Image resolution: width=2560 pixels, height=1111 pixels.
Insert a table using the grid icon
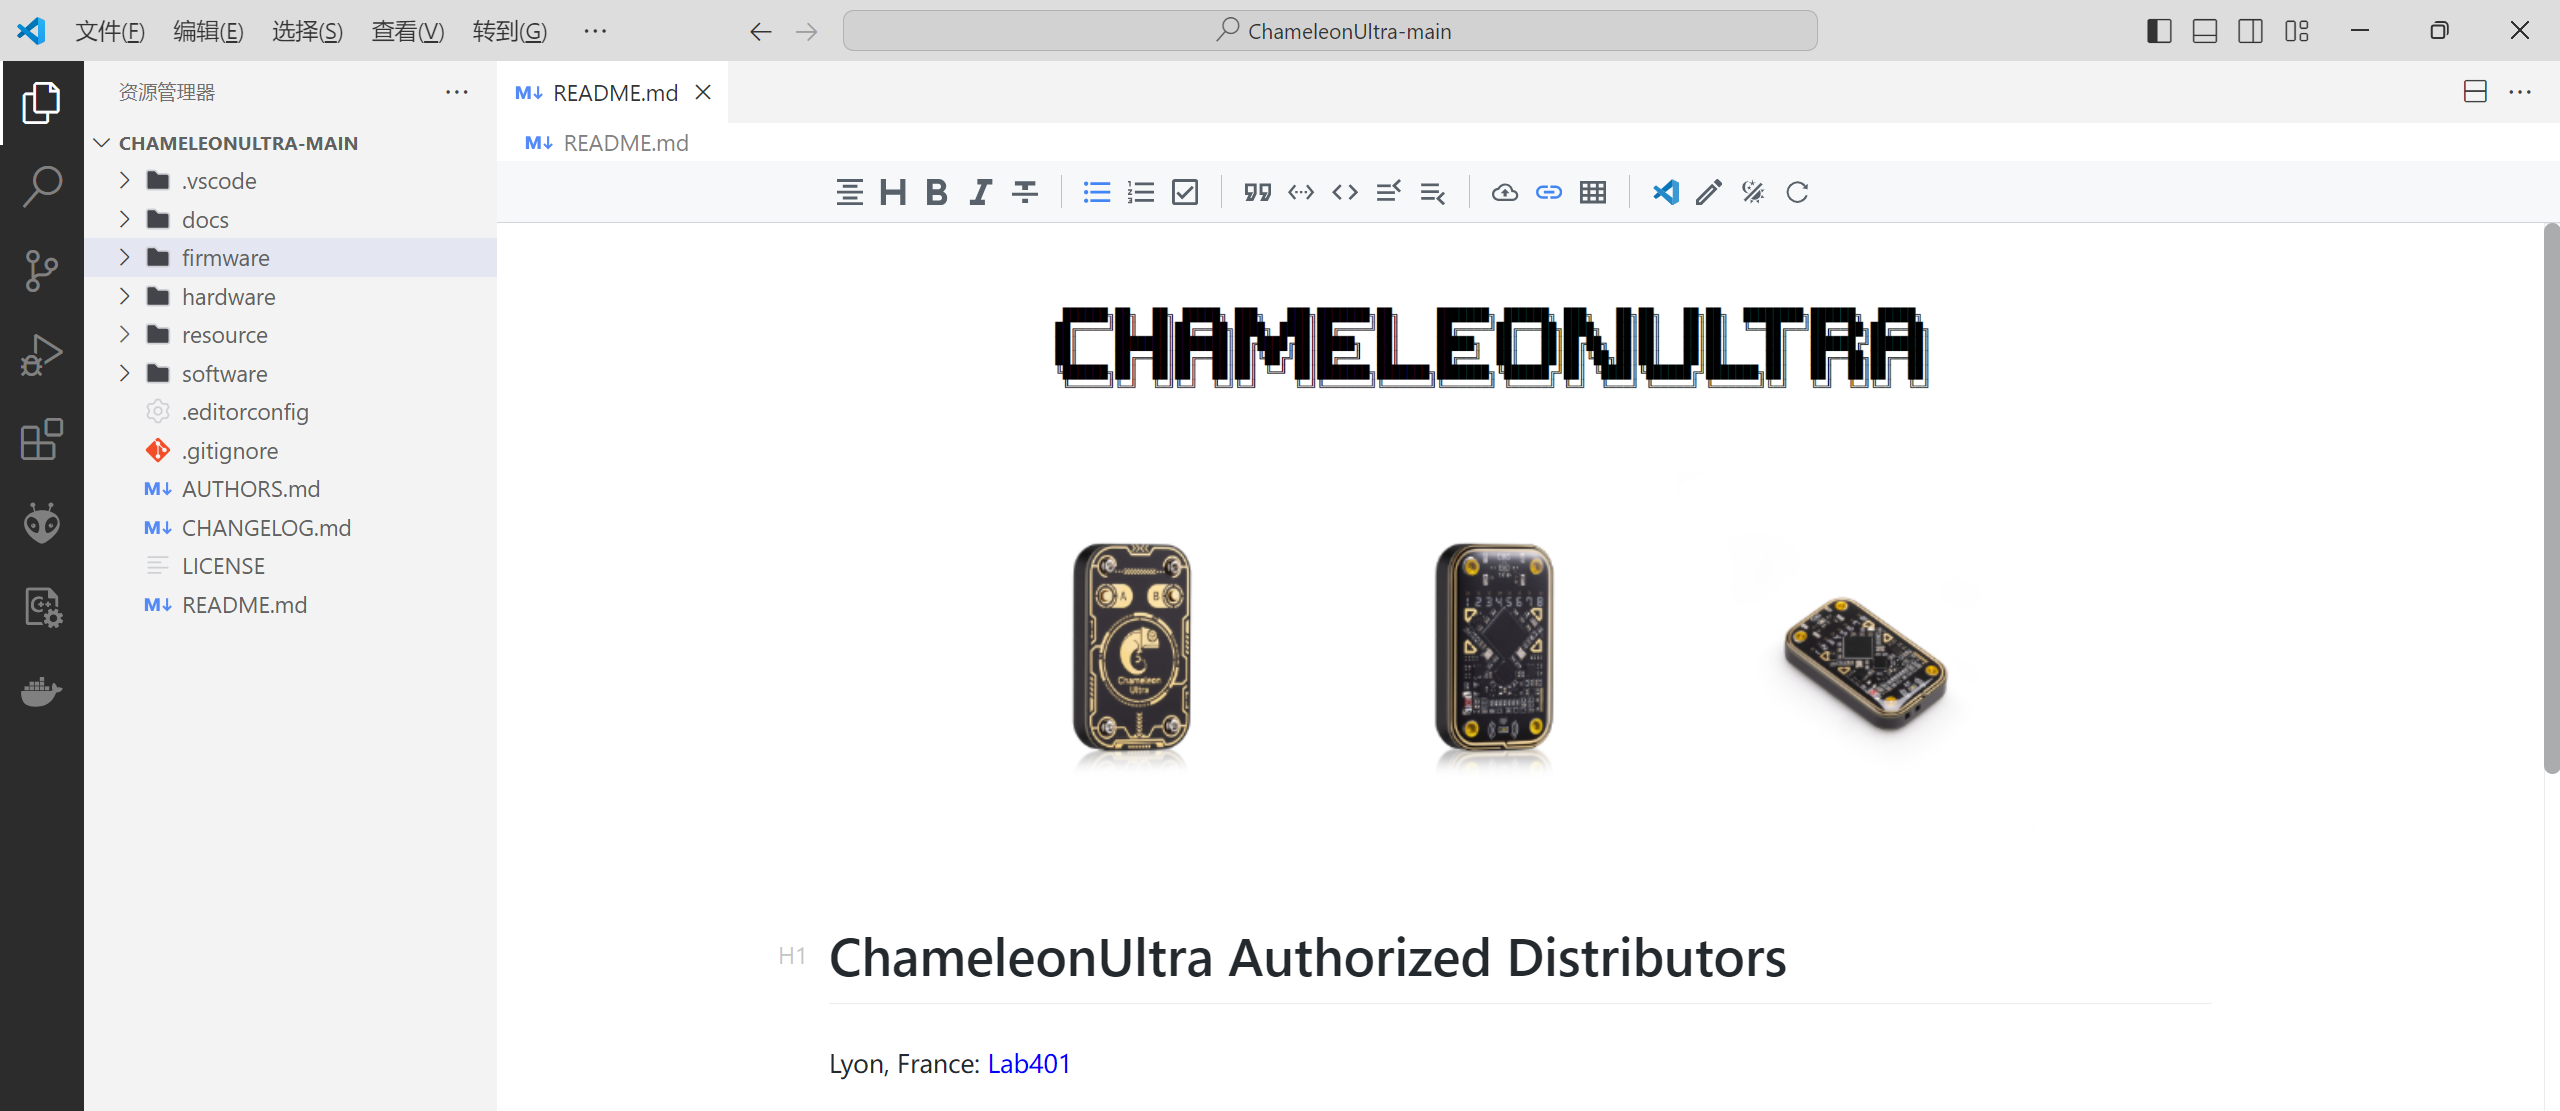1592,192
